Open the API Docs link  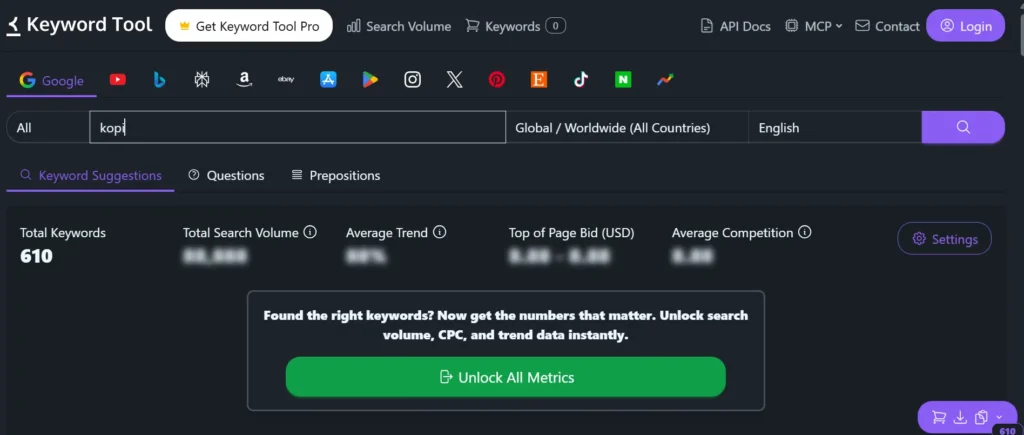pos(735,26)
